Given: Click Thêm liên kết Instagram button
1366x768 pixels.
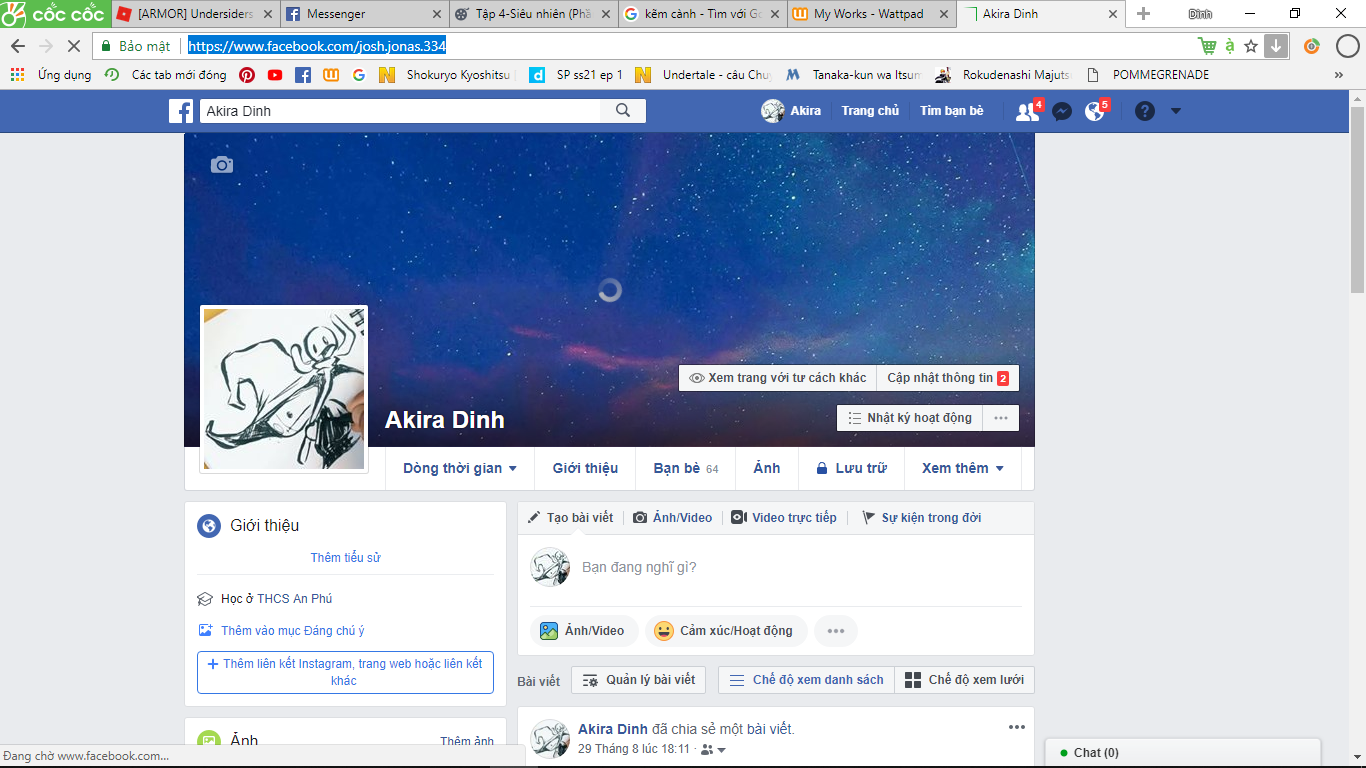Looking at the screenshot, I should [345, 672].
